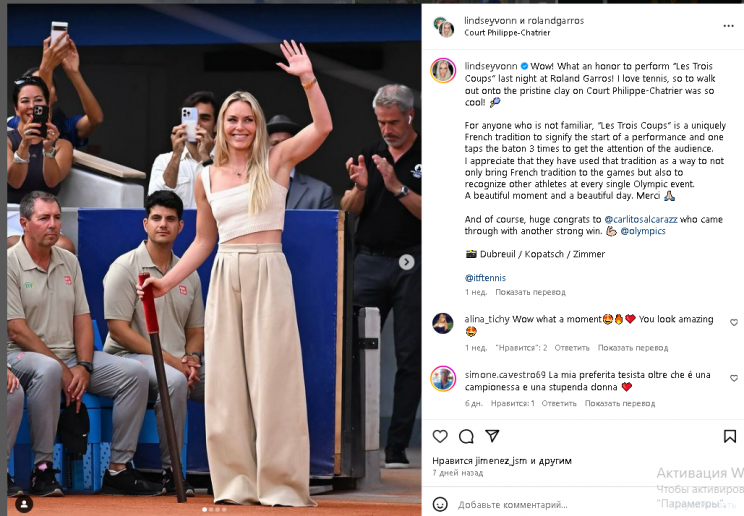Open the @carlitosalcarazz mention link

(641, 219)
